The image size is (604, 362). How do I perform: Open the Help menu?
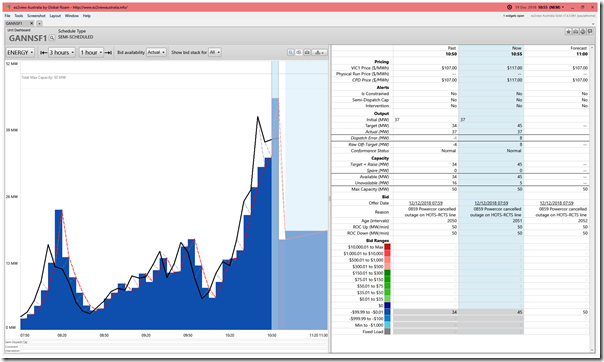87,16
